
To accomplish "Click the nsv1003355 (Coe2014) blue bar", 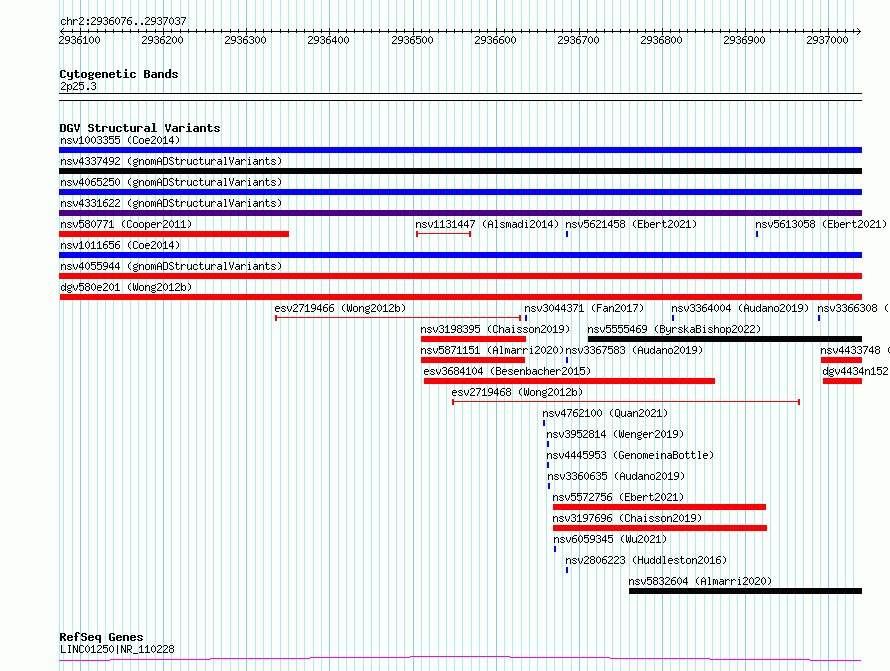I will coord(460,150).
